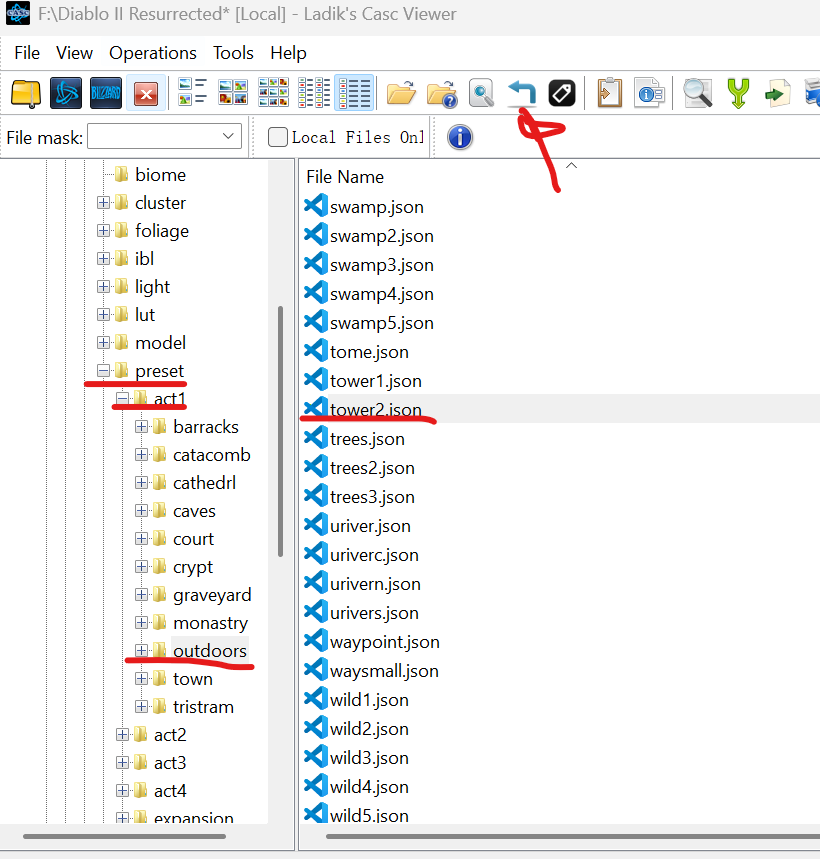Switch to large thumbnails view icon
Screen dimensions: 820x859
tap(233, 93)
